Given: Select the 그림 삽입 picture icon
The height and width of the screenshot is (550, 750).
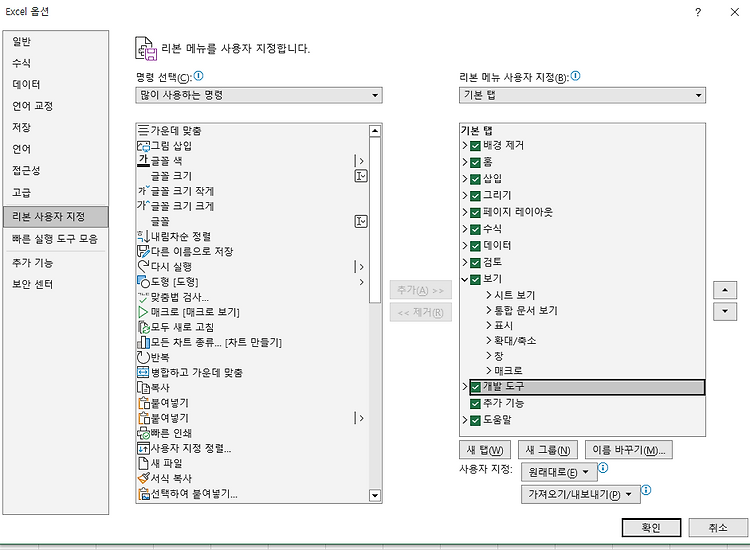Looking at the screenshot, I should 143,145.
